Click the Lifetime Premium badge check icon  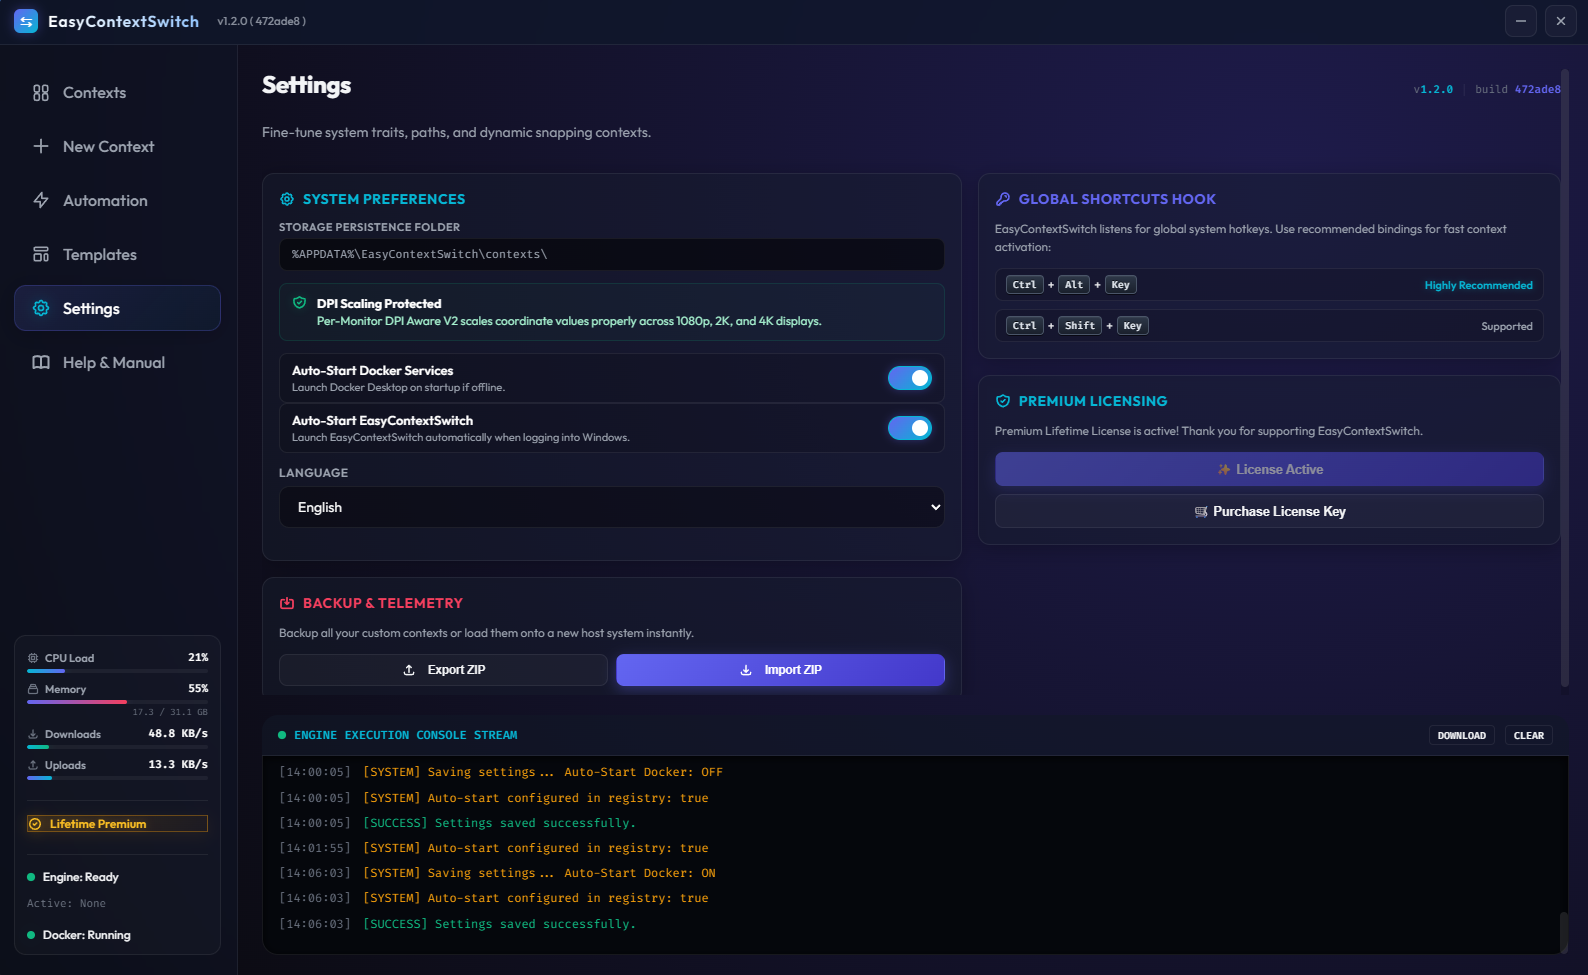coord(36,824)
